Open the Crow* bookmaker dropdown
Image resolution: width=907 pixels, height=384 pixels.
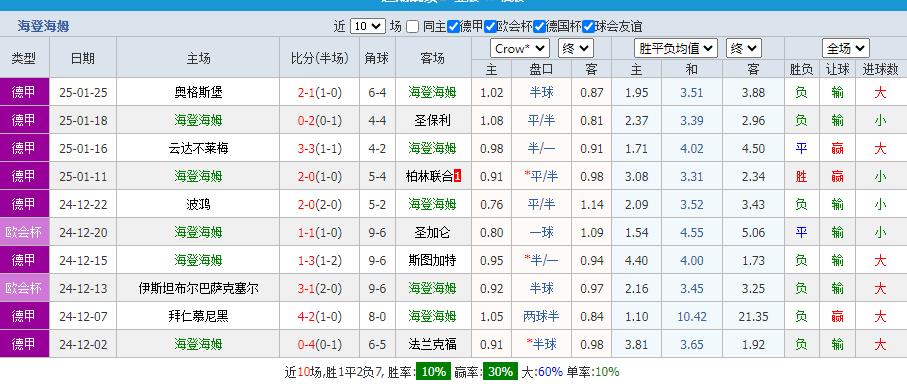519,49
